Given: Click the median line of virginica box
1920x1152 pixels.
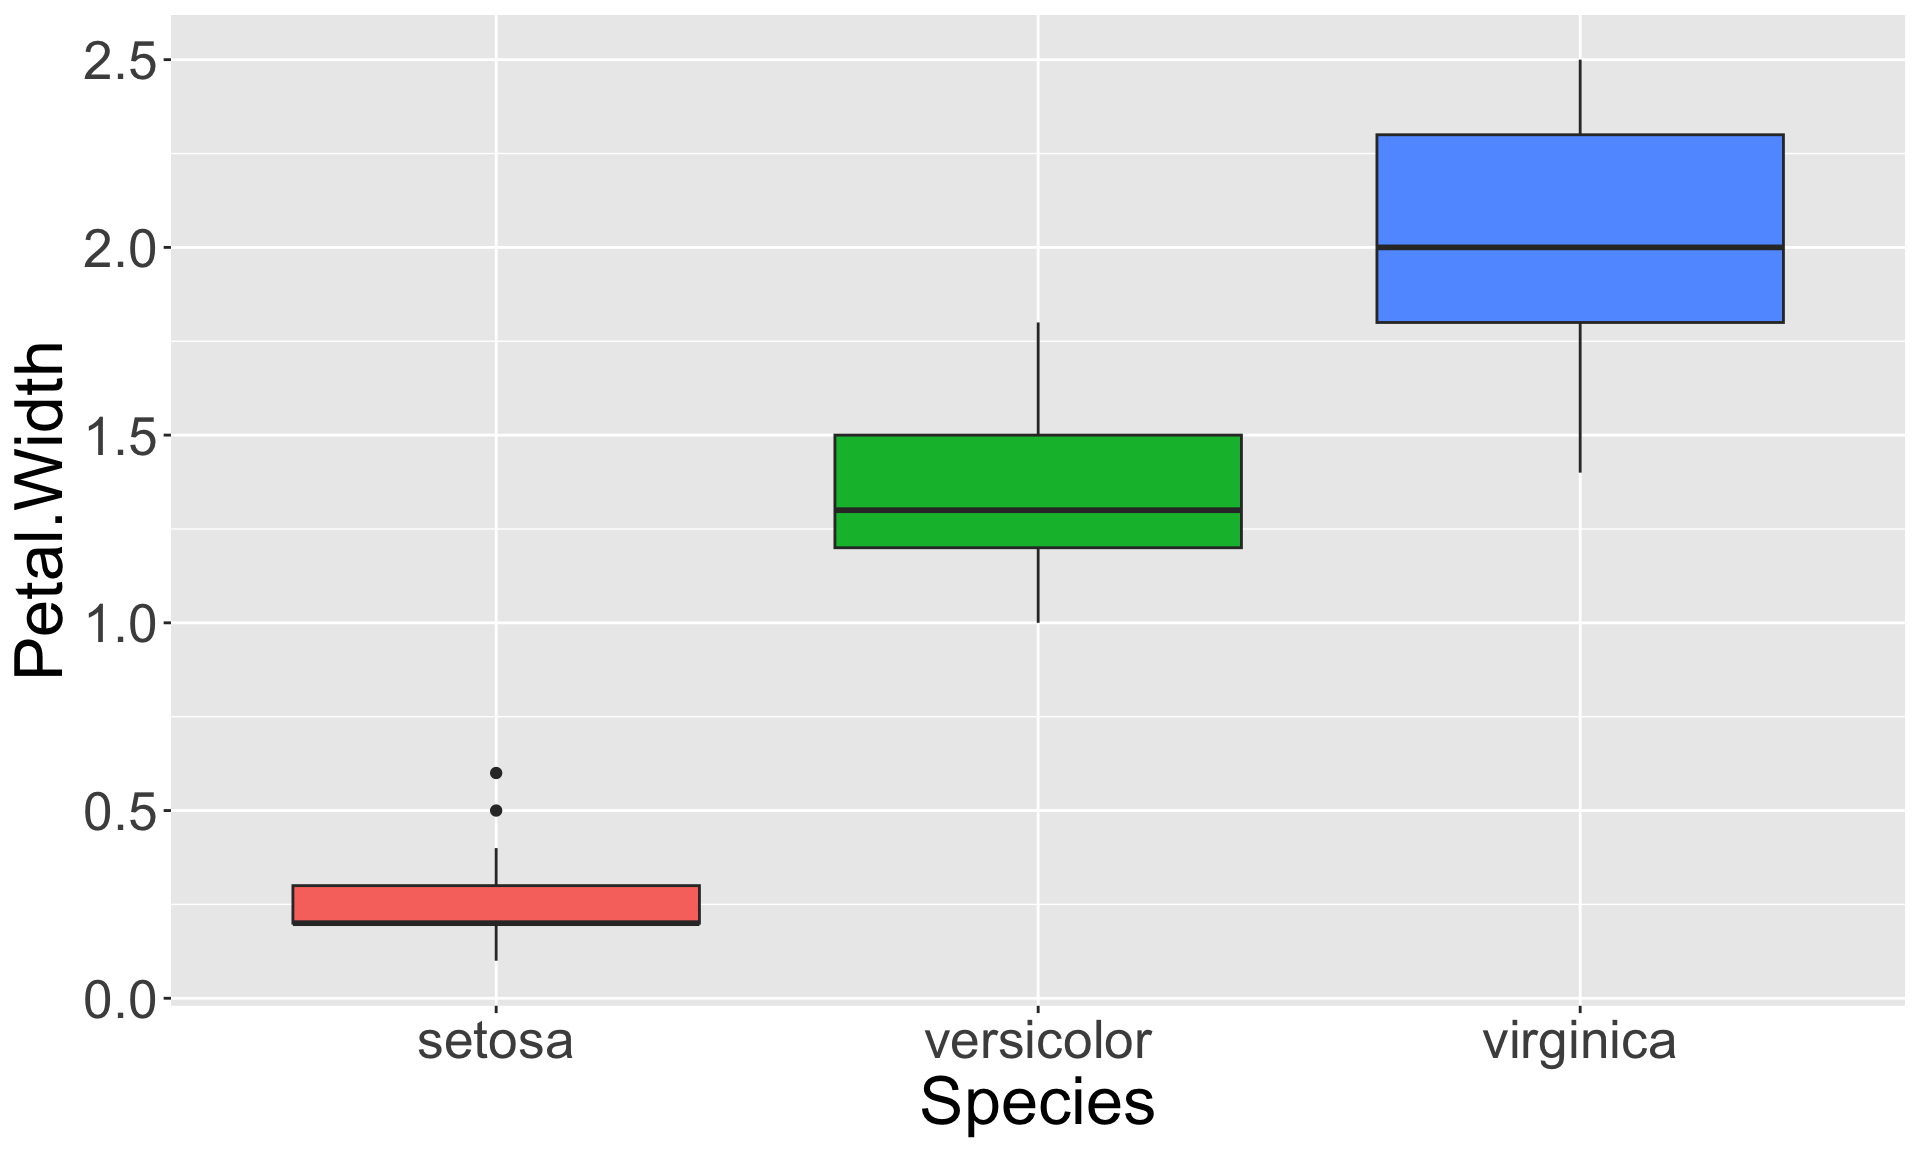Looking at the screenshot, I should point(1579,247).
